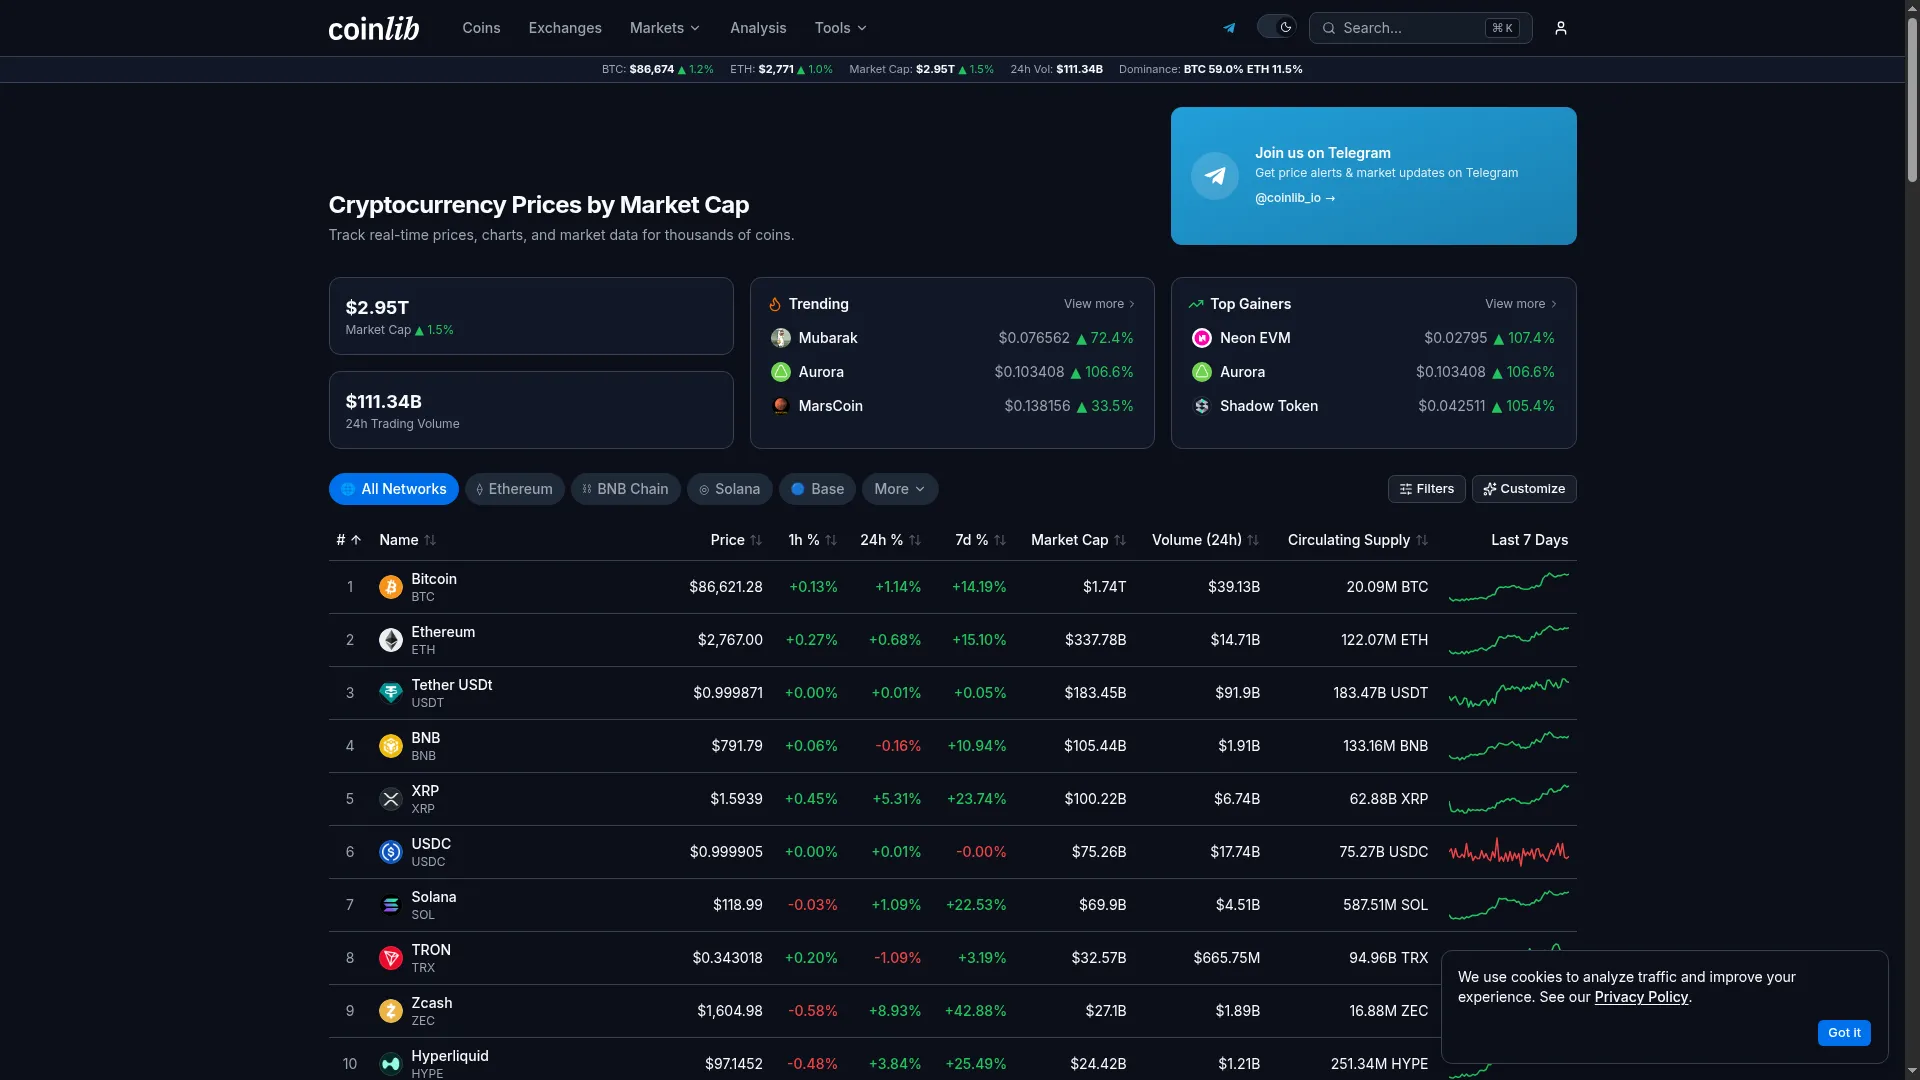Click the Aurora icon in Top Gainers
This screenshot has width=1920, height=1080.
tap(1202, 372)
